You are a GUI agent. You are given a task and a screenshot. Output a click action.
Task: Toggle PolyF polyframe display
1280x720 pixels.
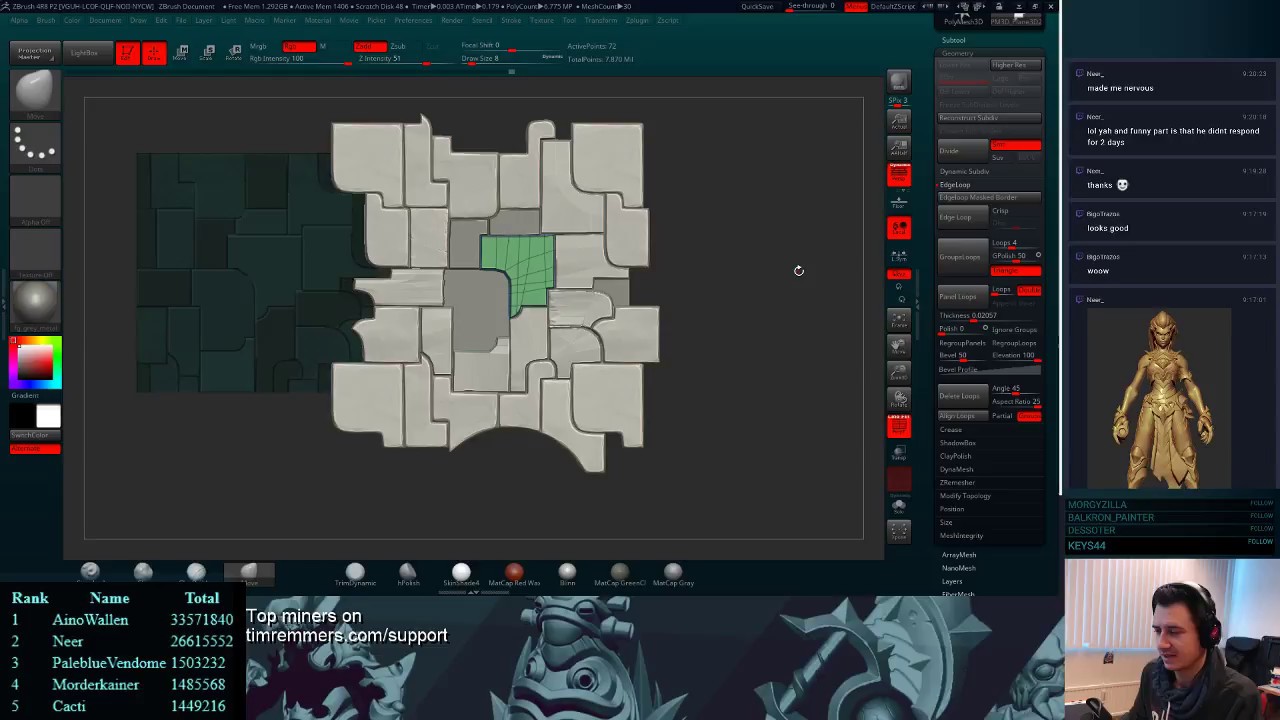[899, 425]
